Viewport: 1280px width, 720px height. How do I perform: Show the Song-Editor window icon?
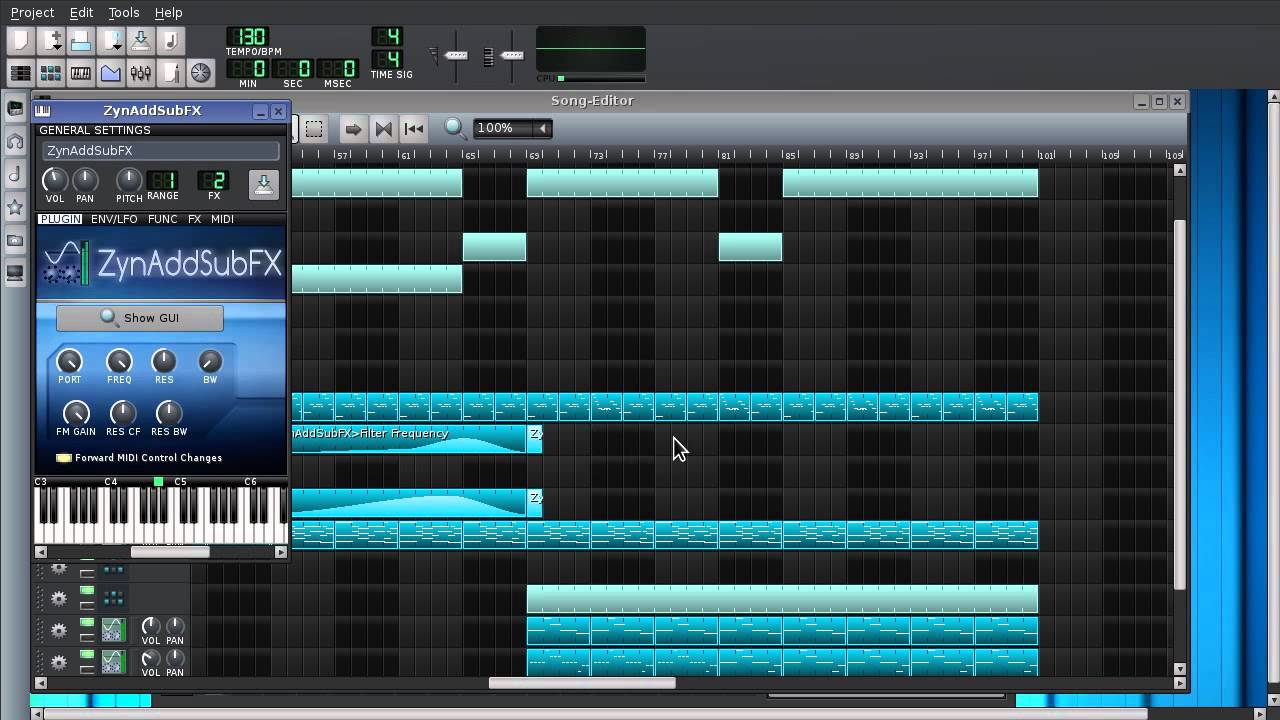coord(21,73)
